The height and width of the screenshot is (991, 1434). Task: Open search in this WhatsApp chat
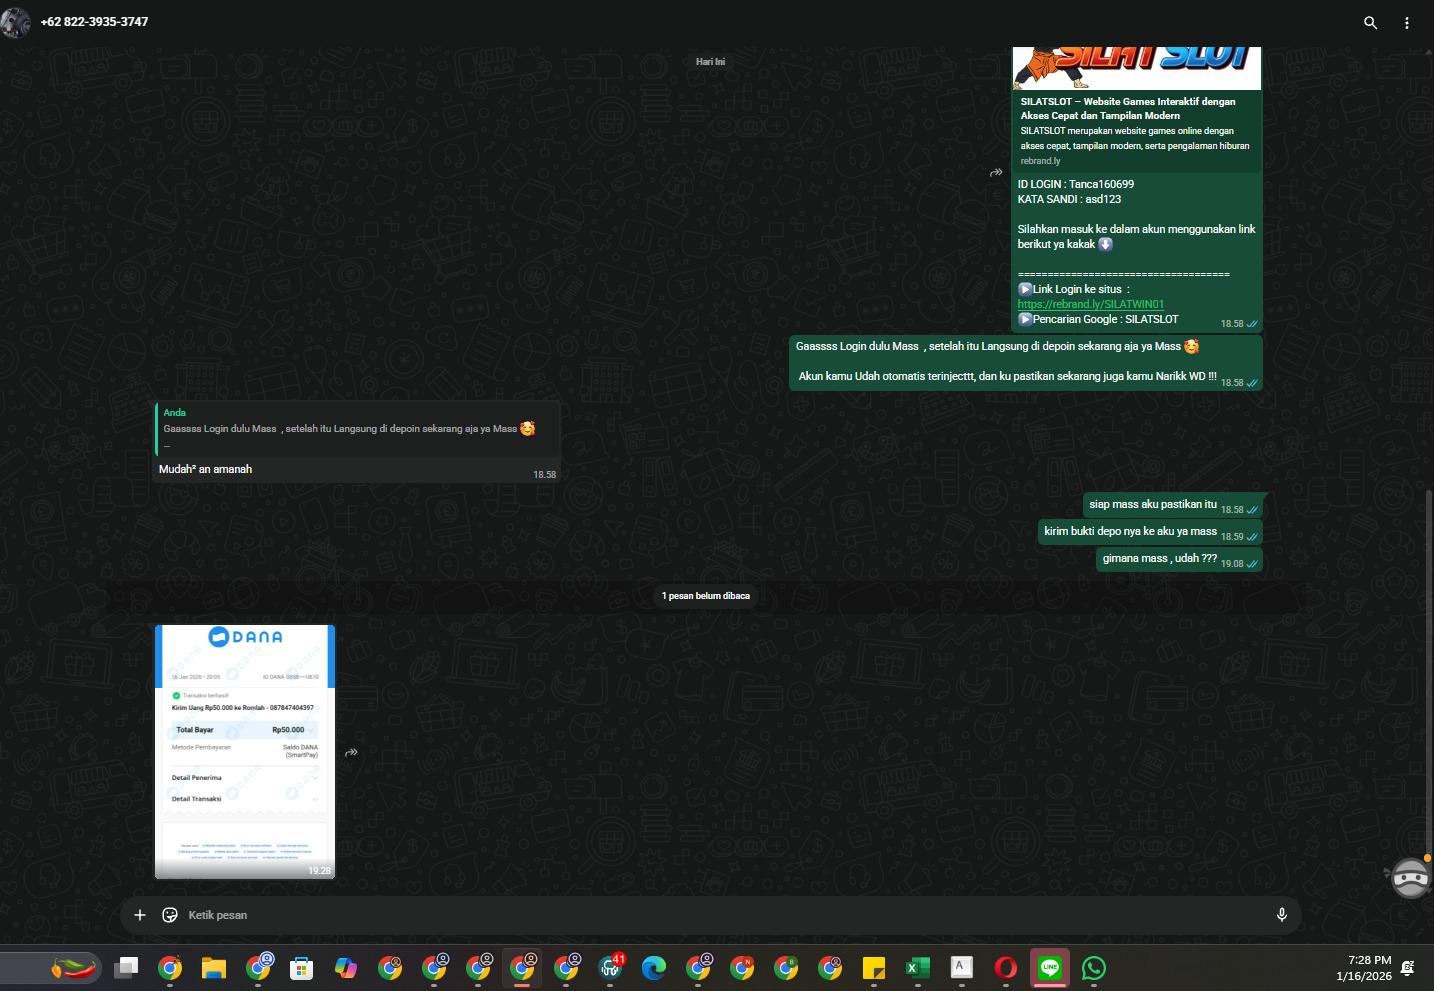coord(1370,22)
